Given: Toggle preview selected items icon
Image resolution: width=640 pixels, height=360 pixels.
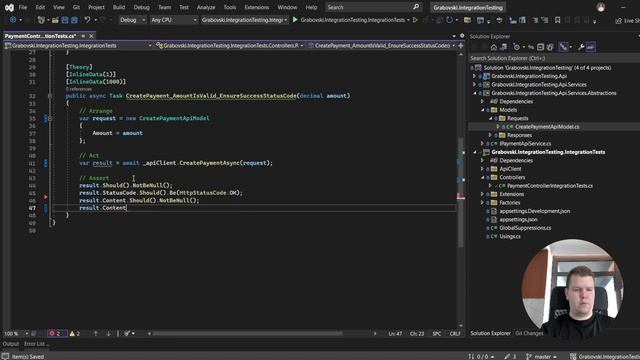Looking at the screenshot, I should pos(591,47).
